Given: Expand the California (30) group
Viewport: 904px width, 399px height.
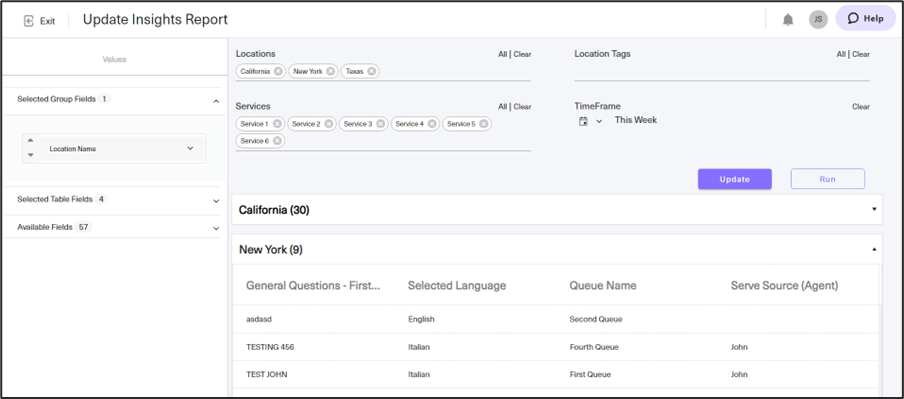Looking at the screenshot, I should (x=874, y=209).
